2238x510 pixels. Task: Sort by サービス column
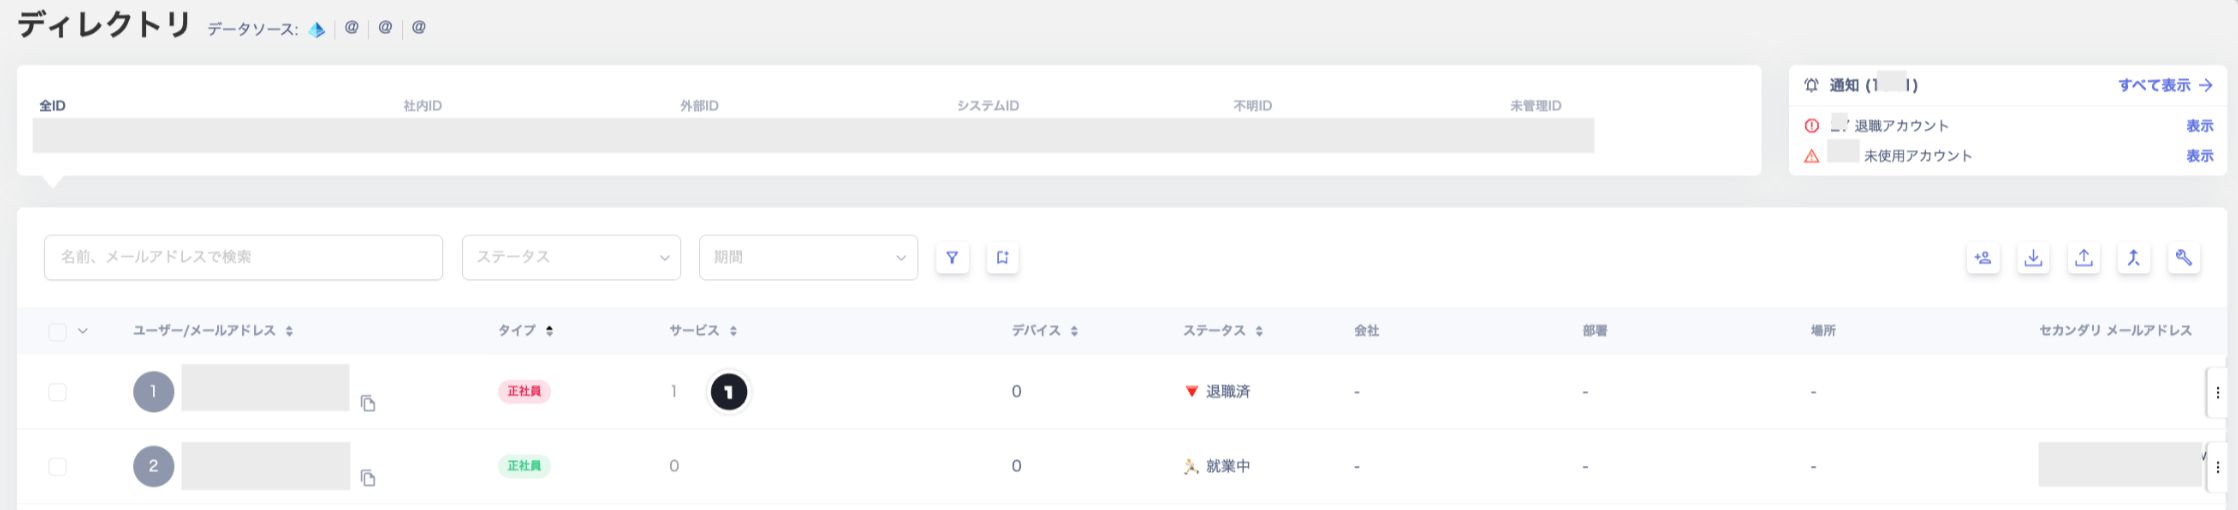pyautogui.click(x=733, y=331)
